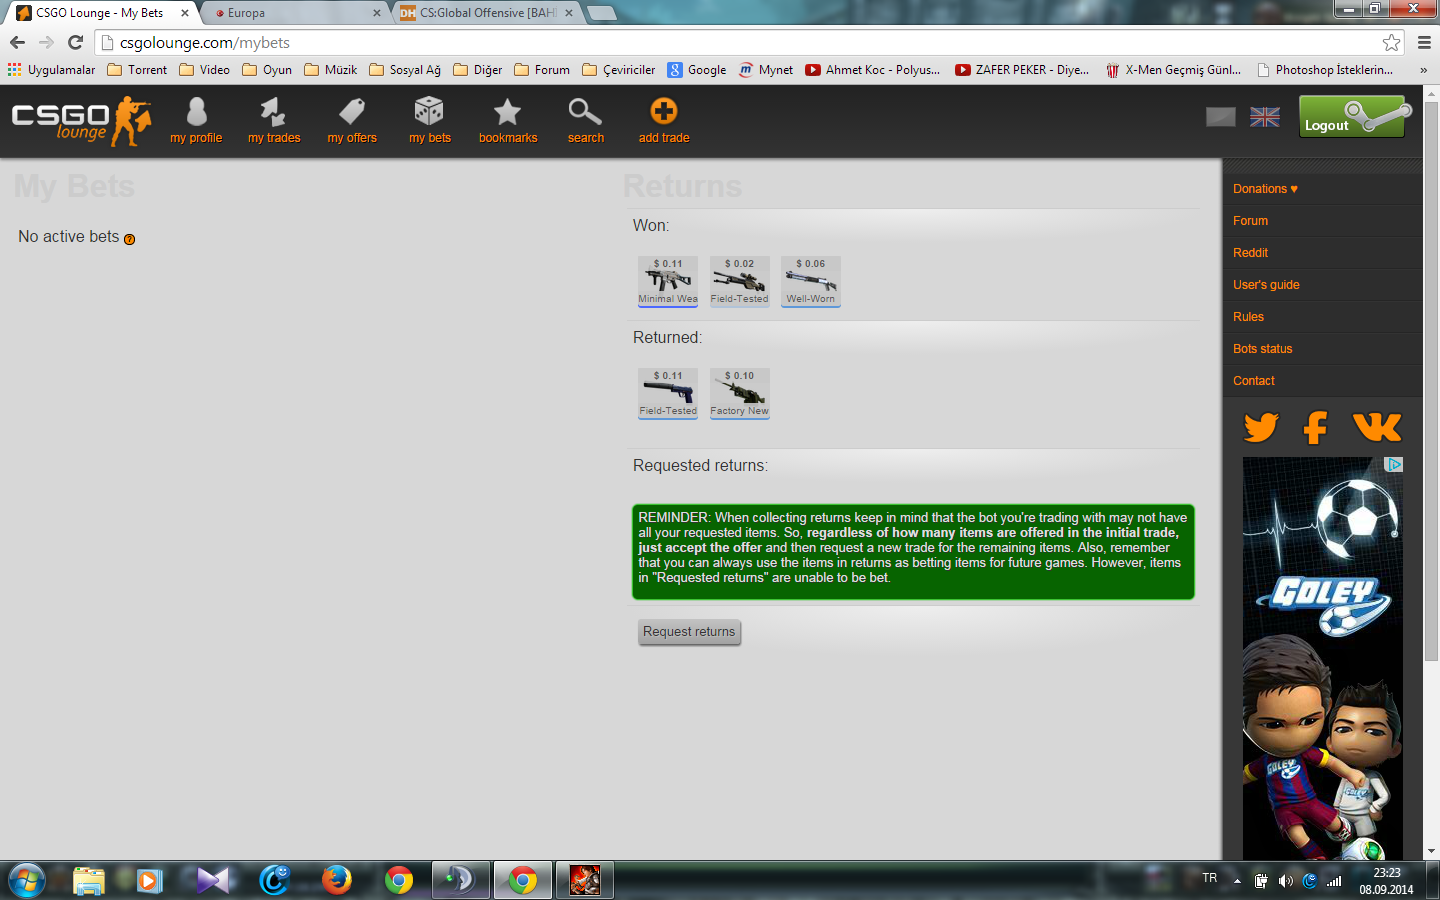Open the Facebook icon in sidebar
The width and height of the screenshot is (1440, 900).
pos(1316,427)
